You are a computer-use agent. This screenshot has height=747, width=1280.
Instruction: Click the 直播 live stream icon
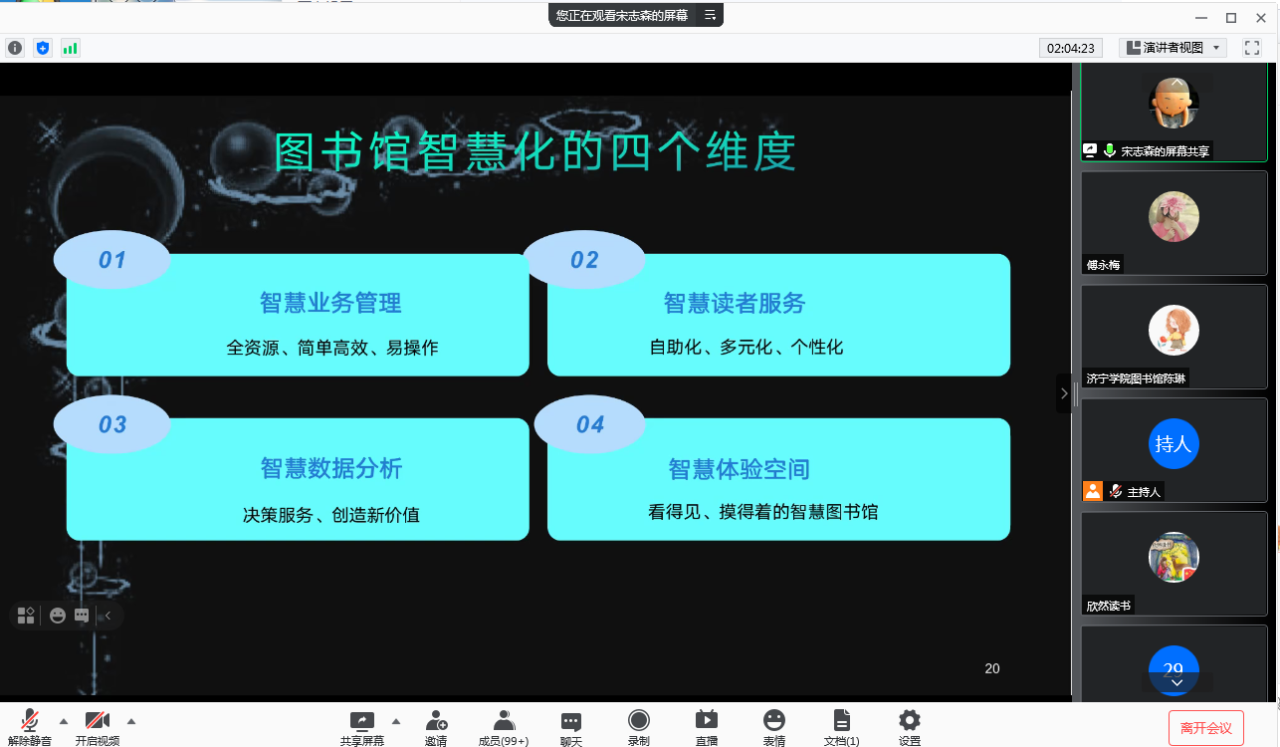[706, 727]
